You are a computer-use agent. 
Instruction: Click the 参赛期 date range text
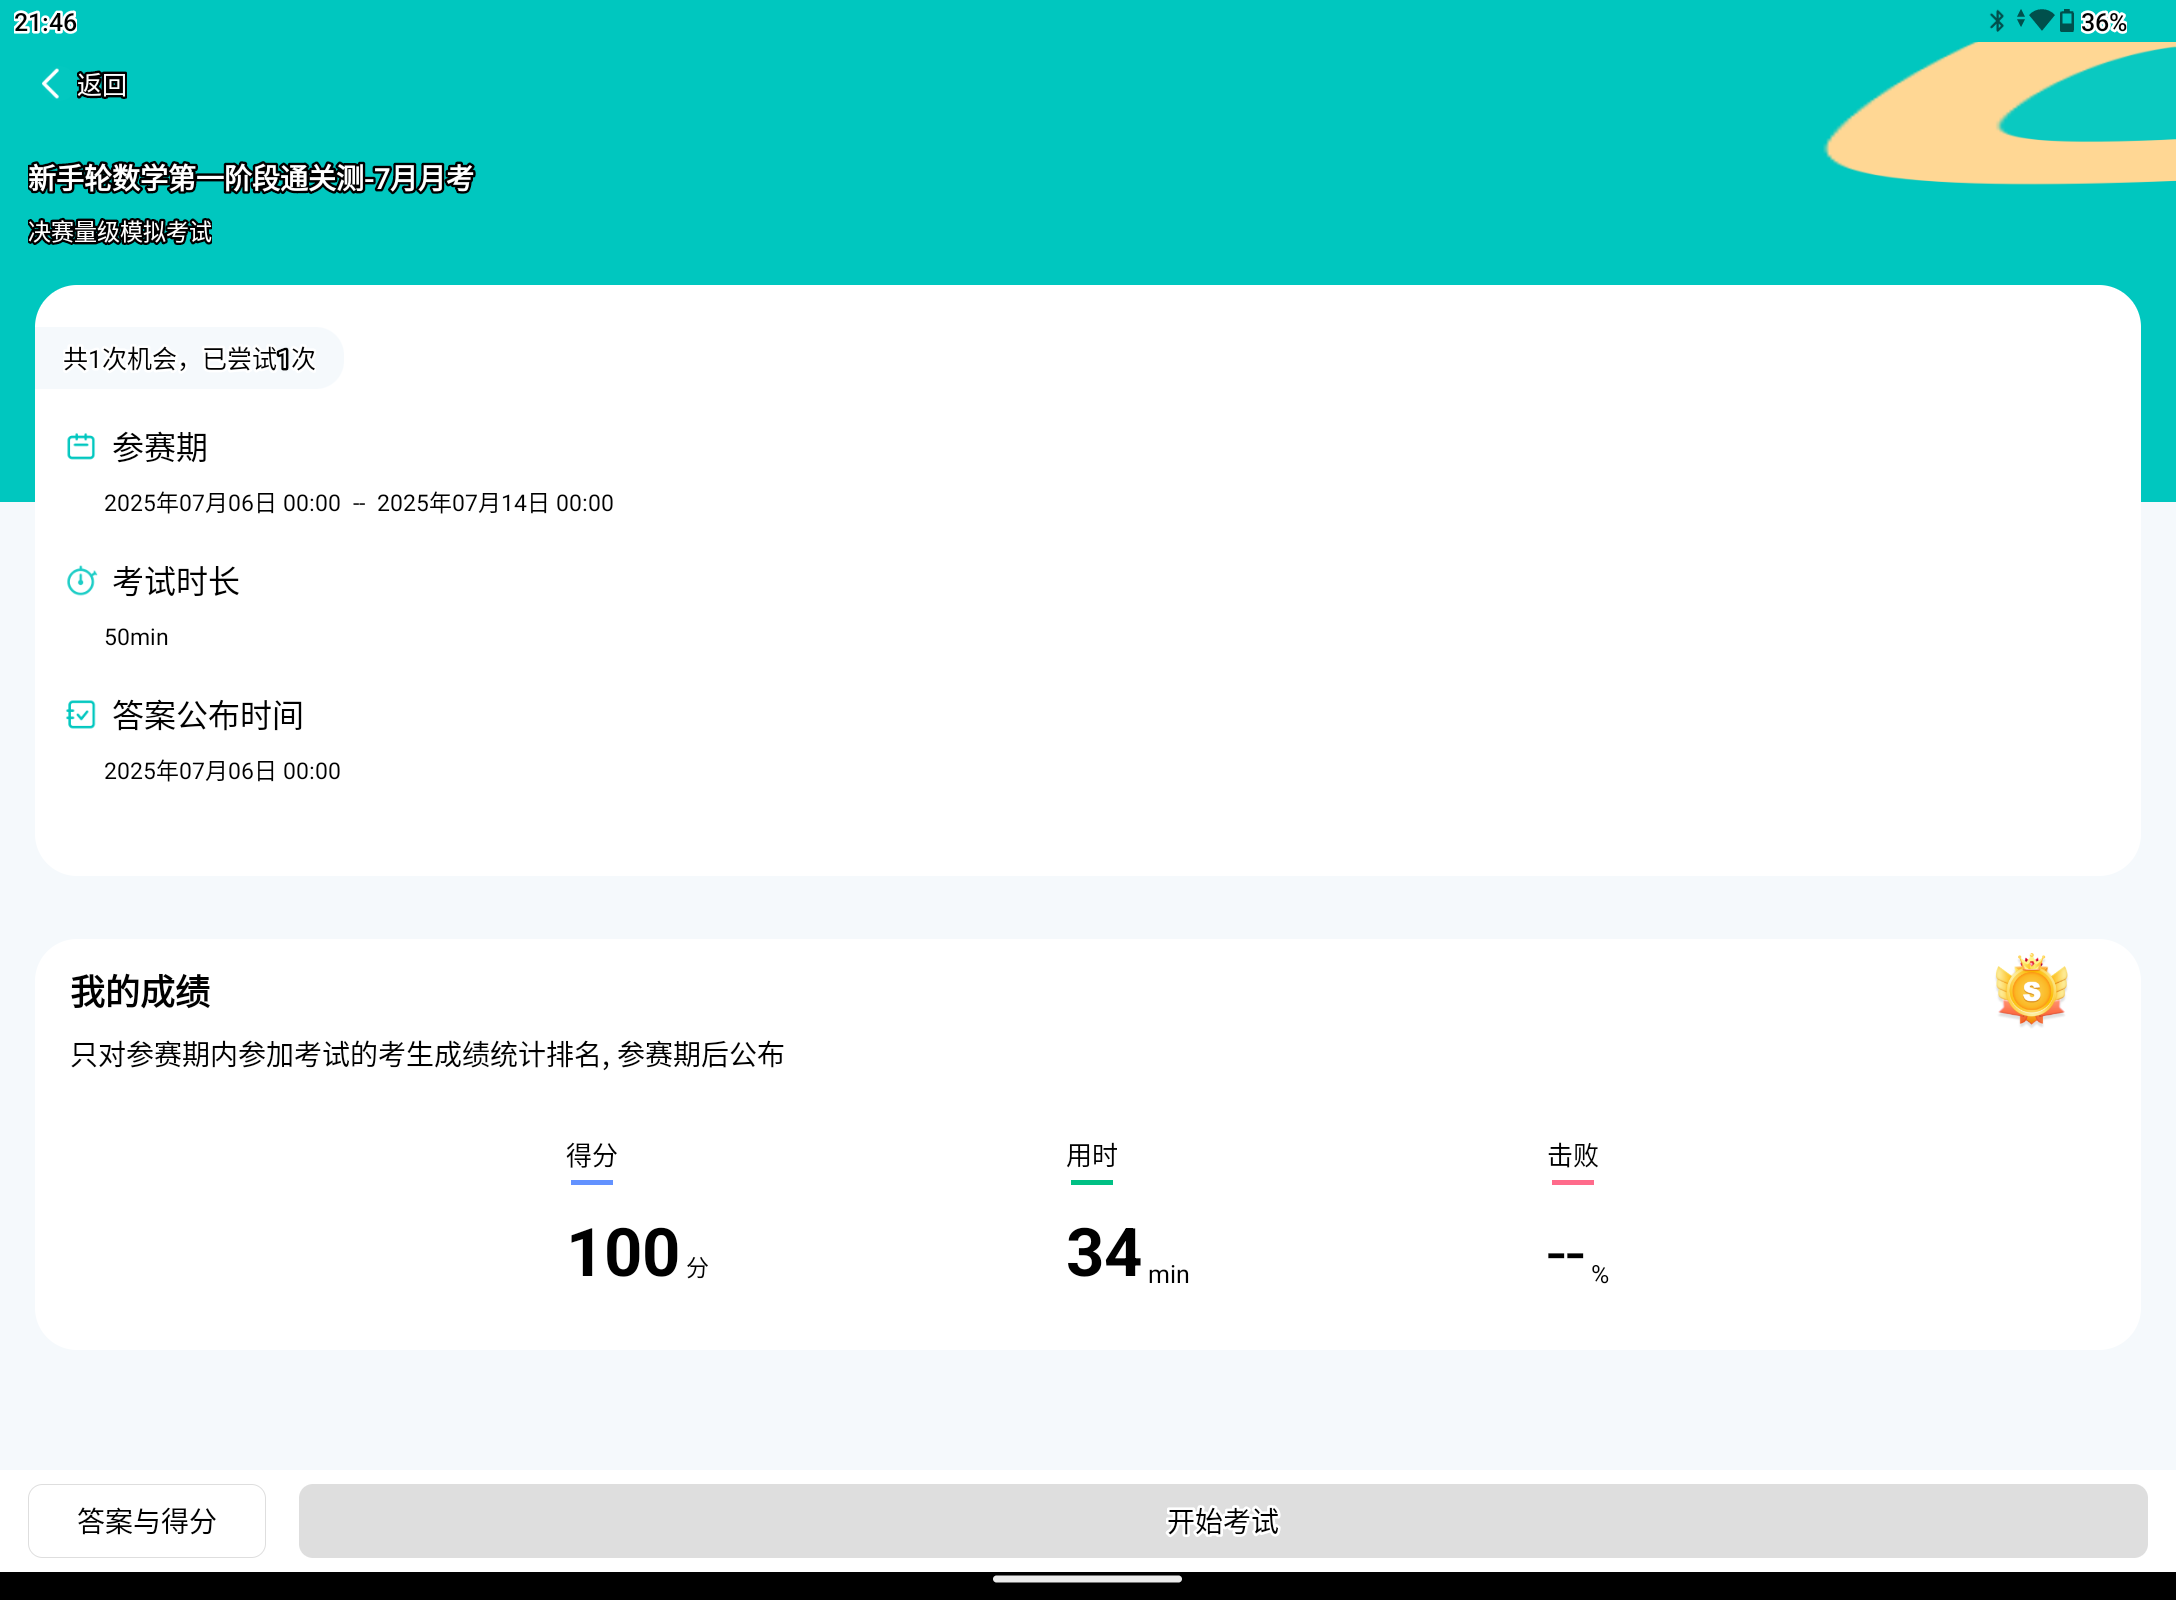coord(358,502)
